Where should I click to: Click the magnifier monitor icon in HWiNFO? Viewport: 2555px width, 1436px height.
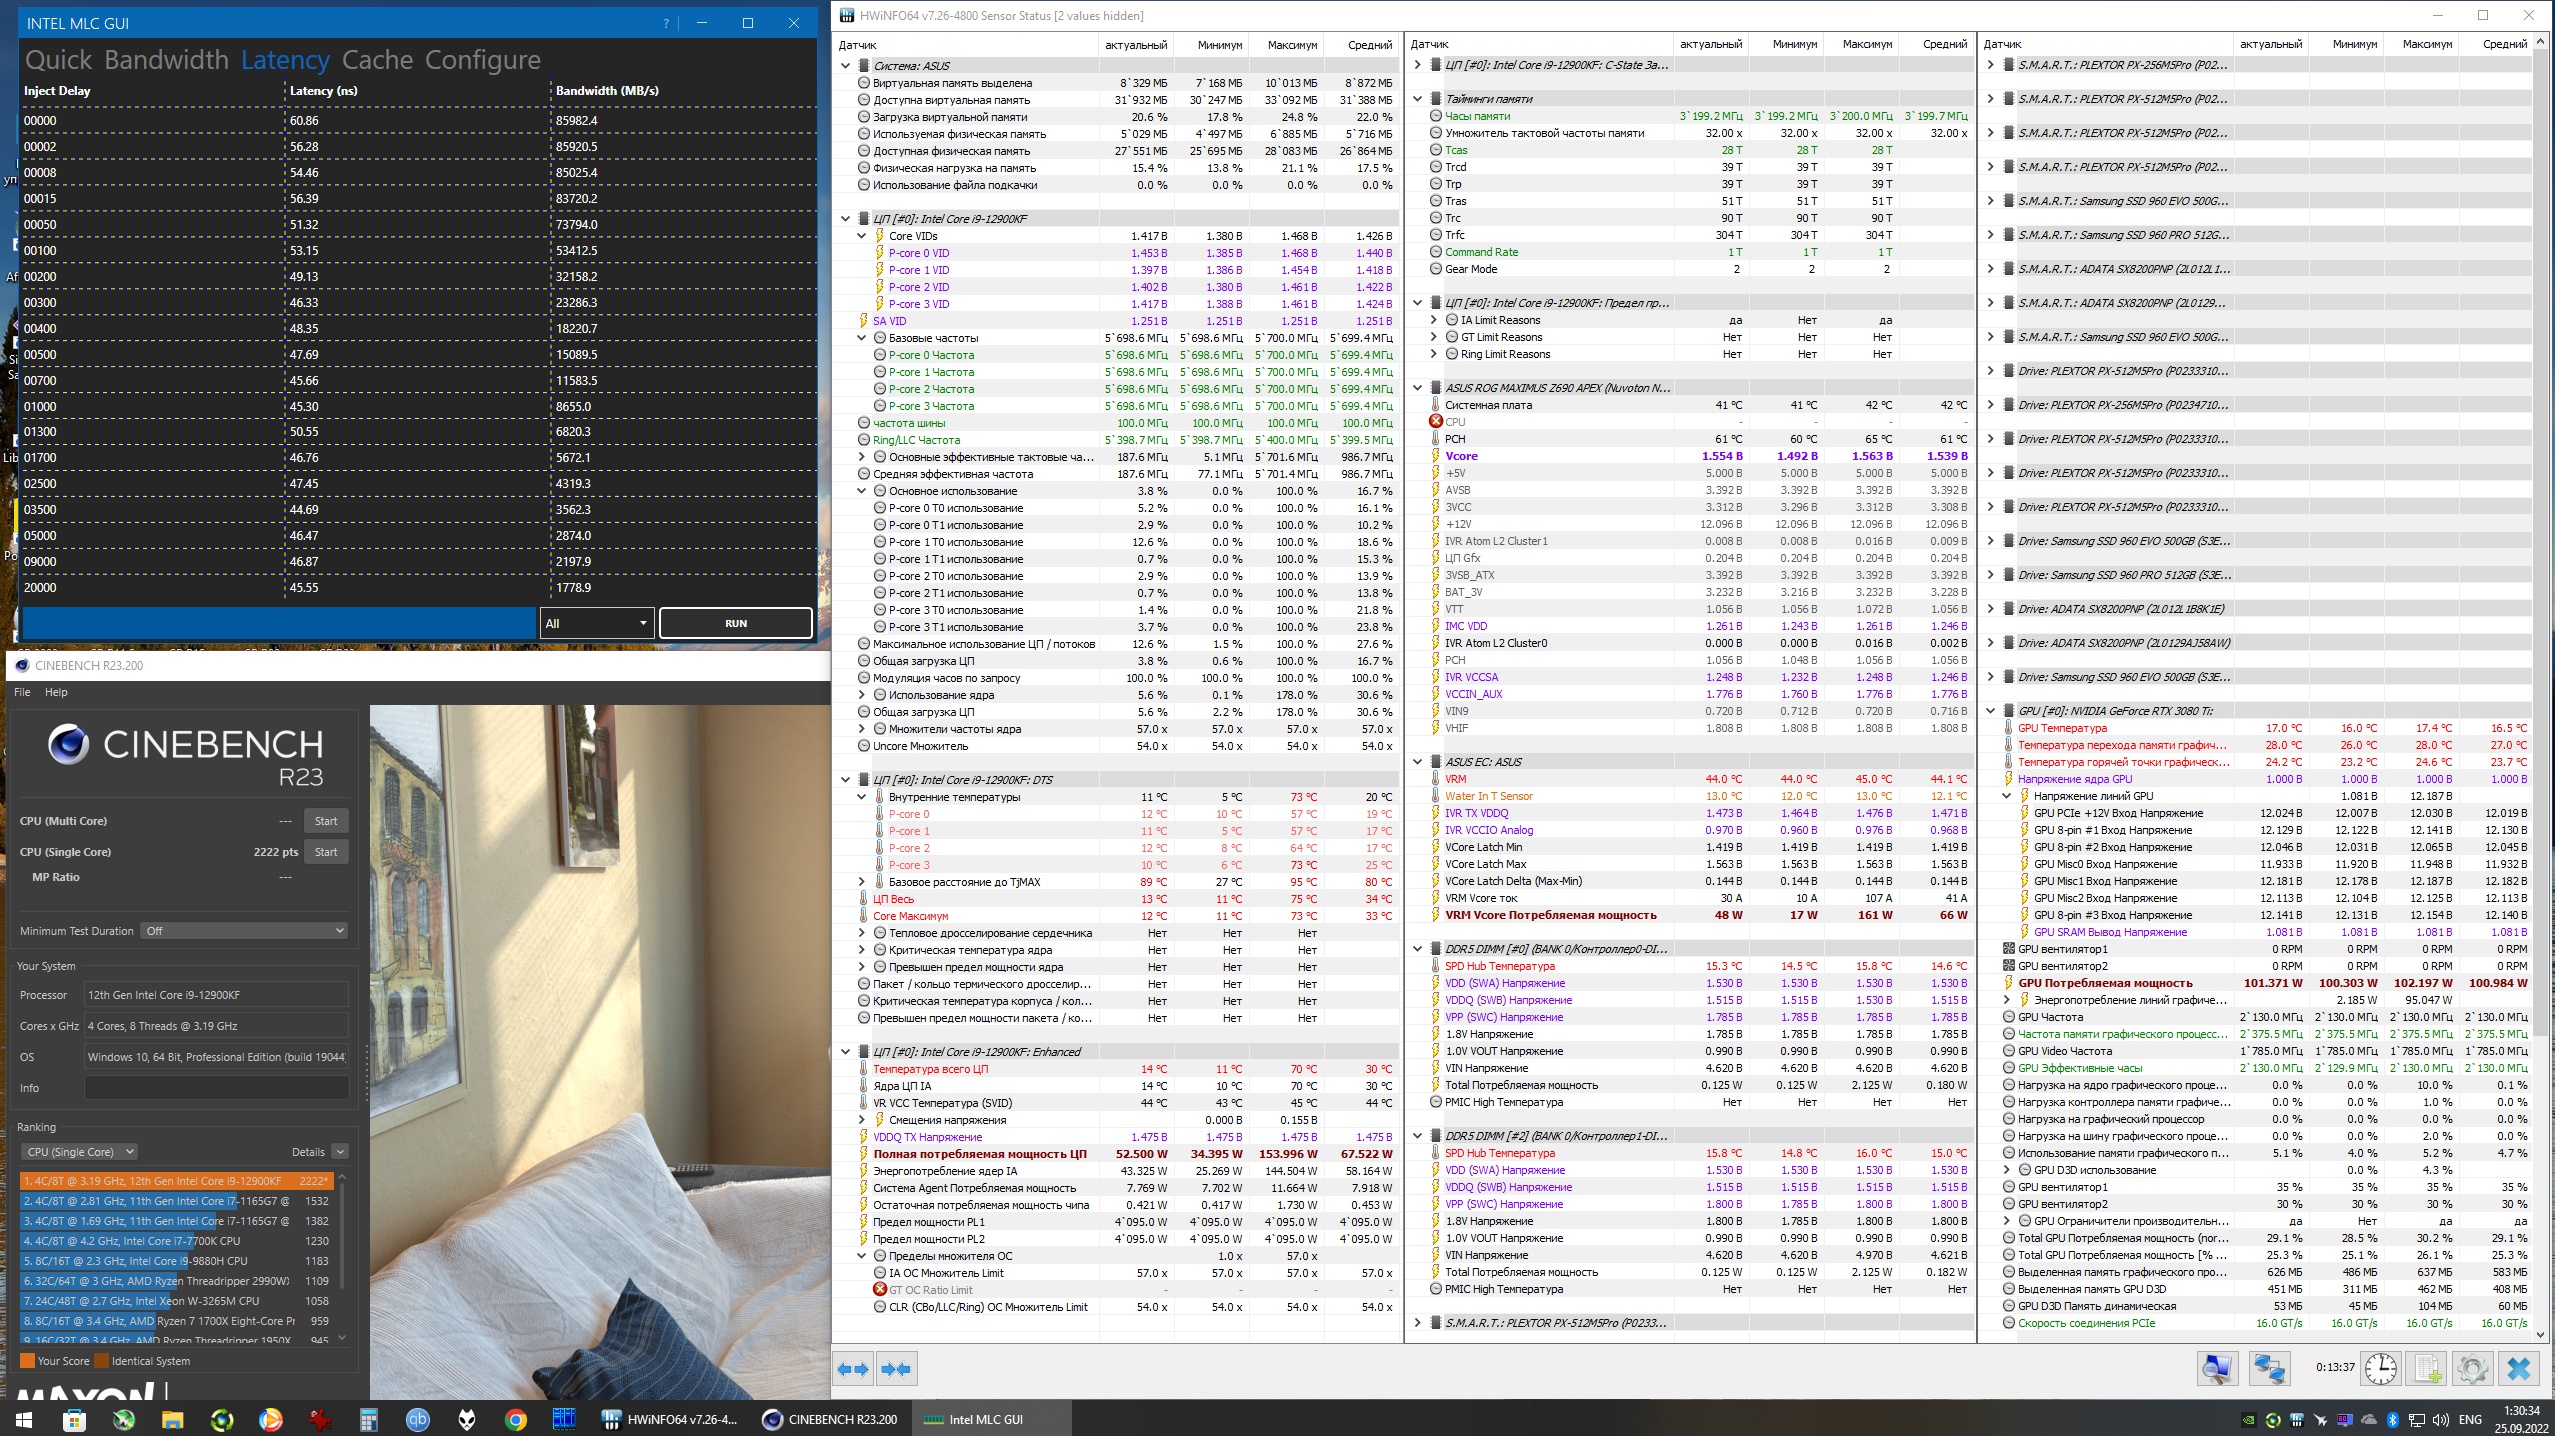(2216, 1369)
